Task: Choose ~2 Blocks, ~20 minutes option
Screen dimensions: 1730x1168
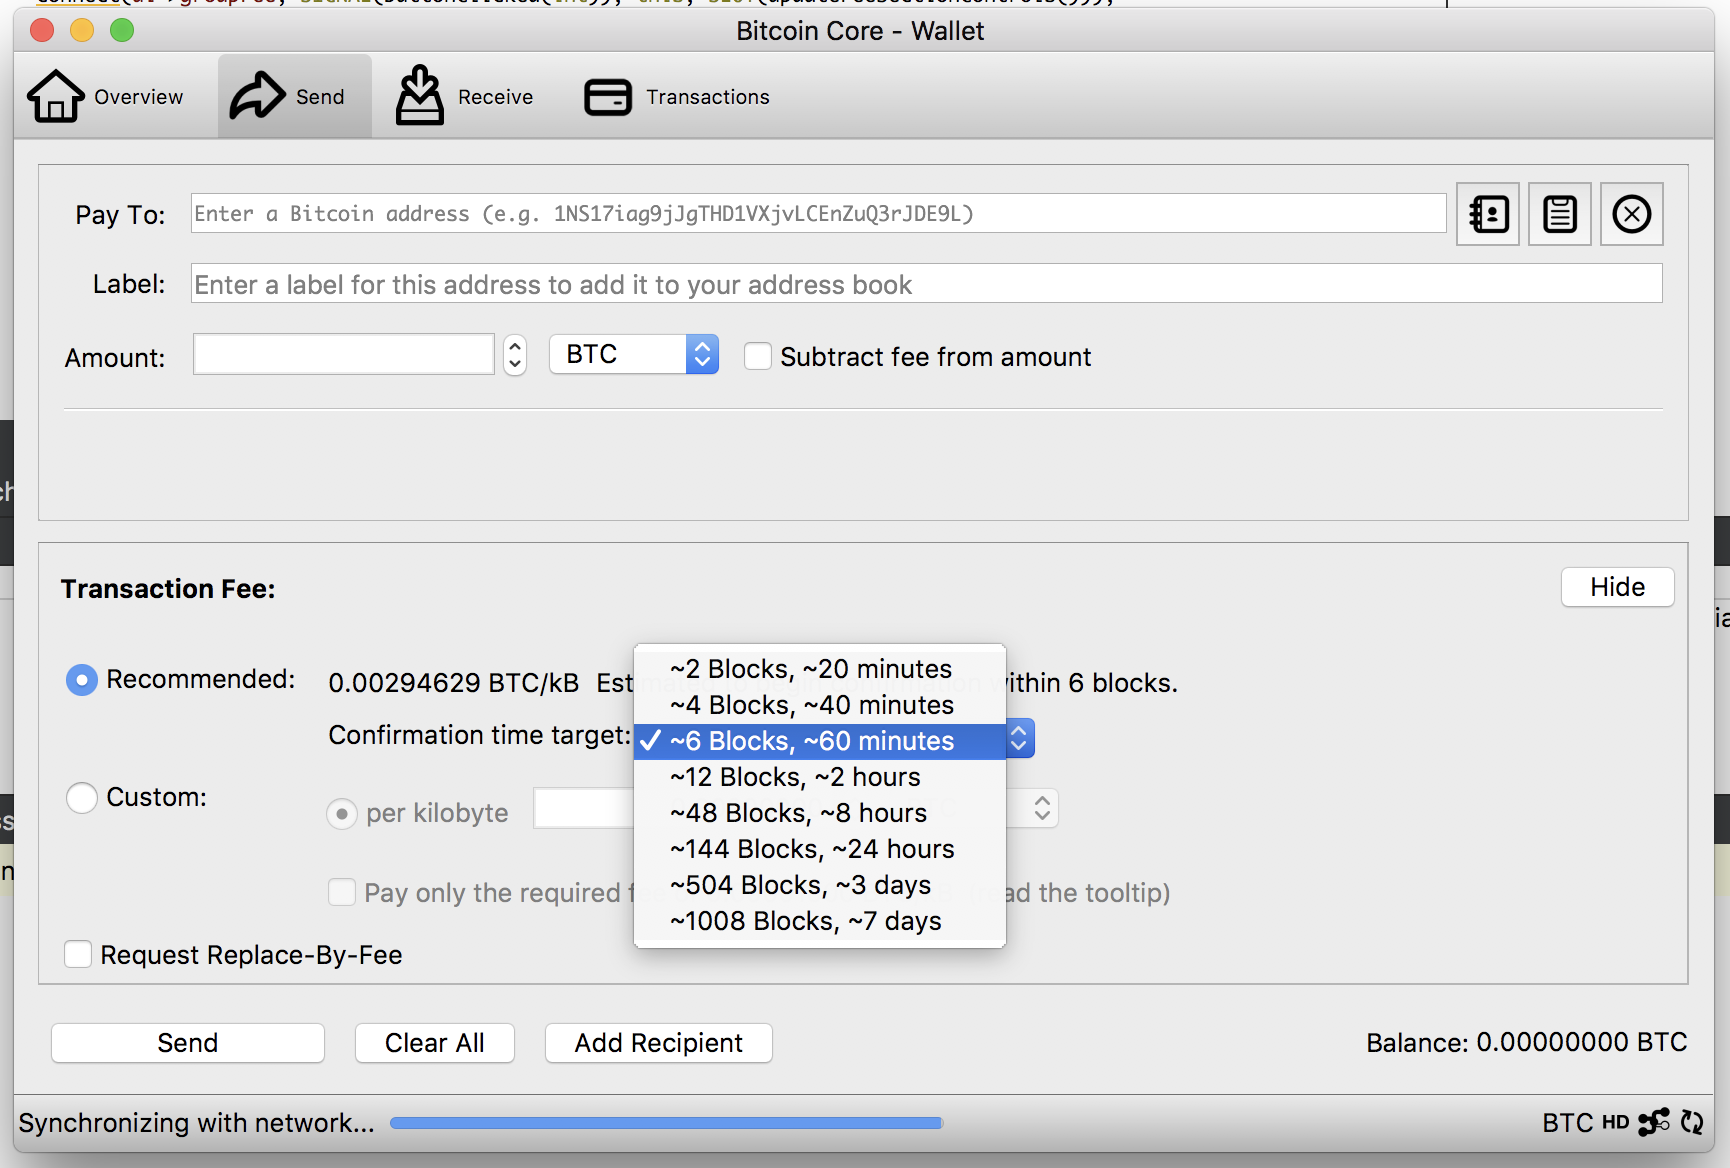Action: tap(820, 669)
